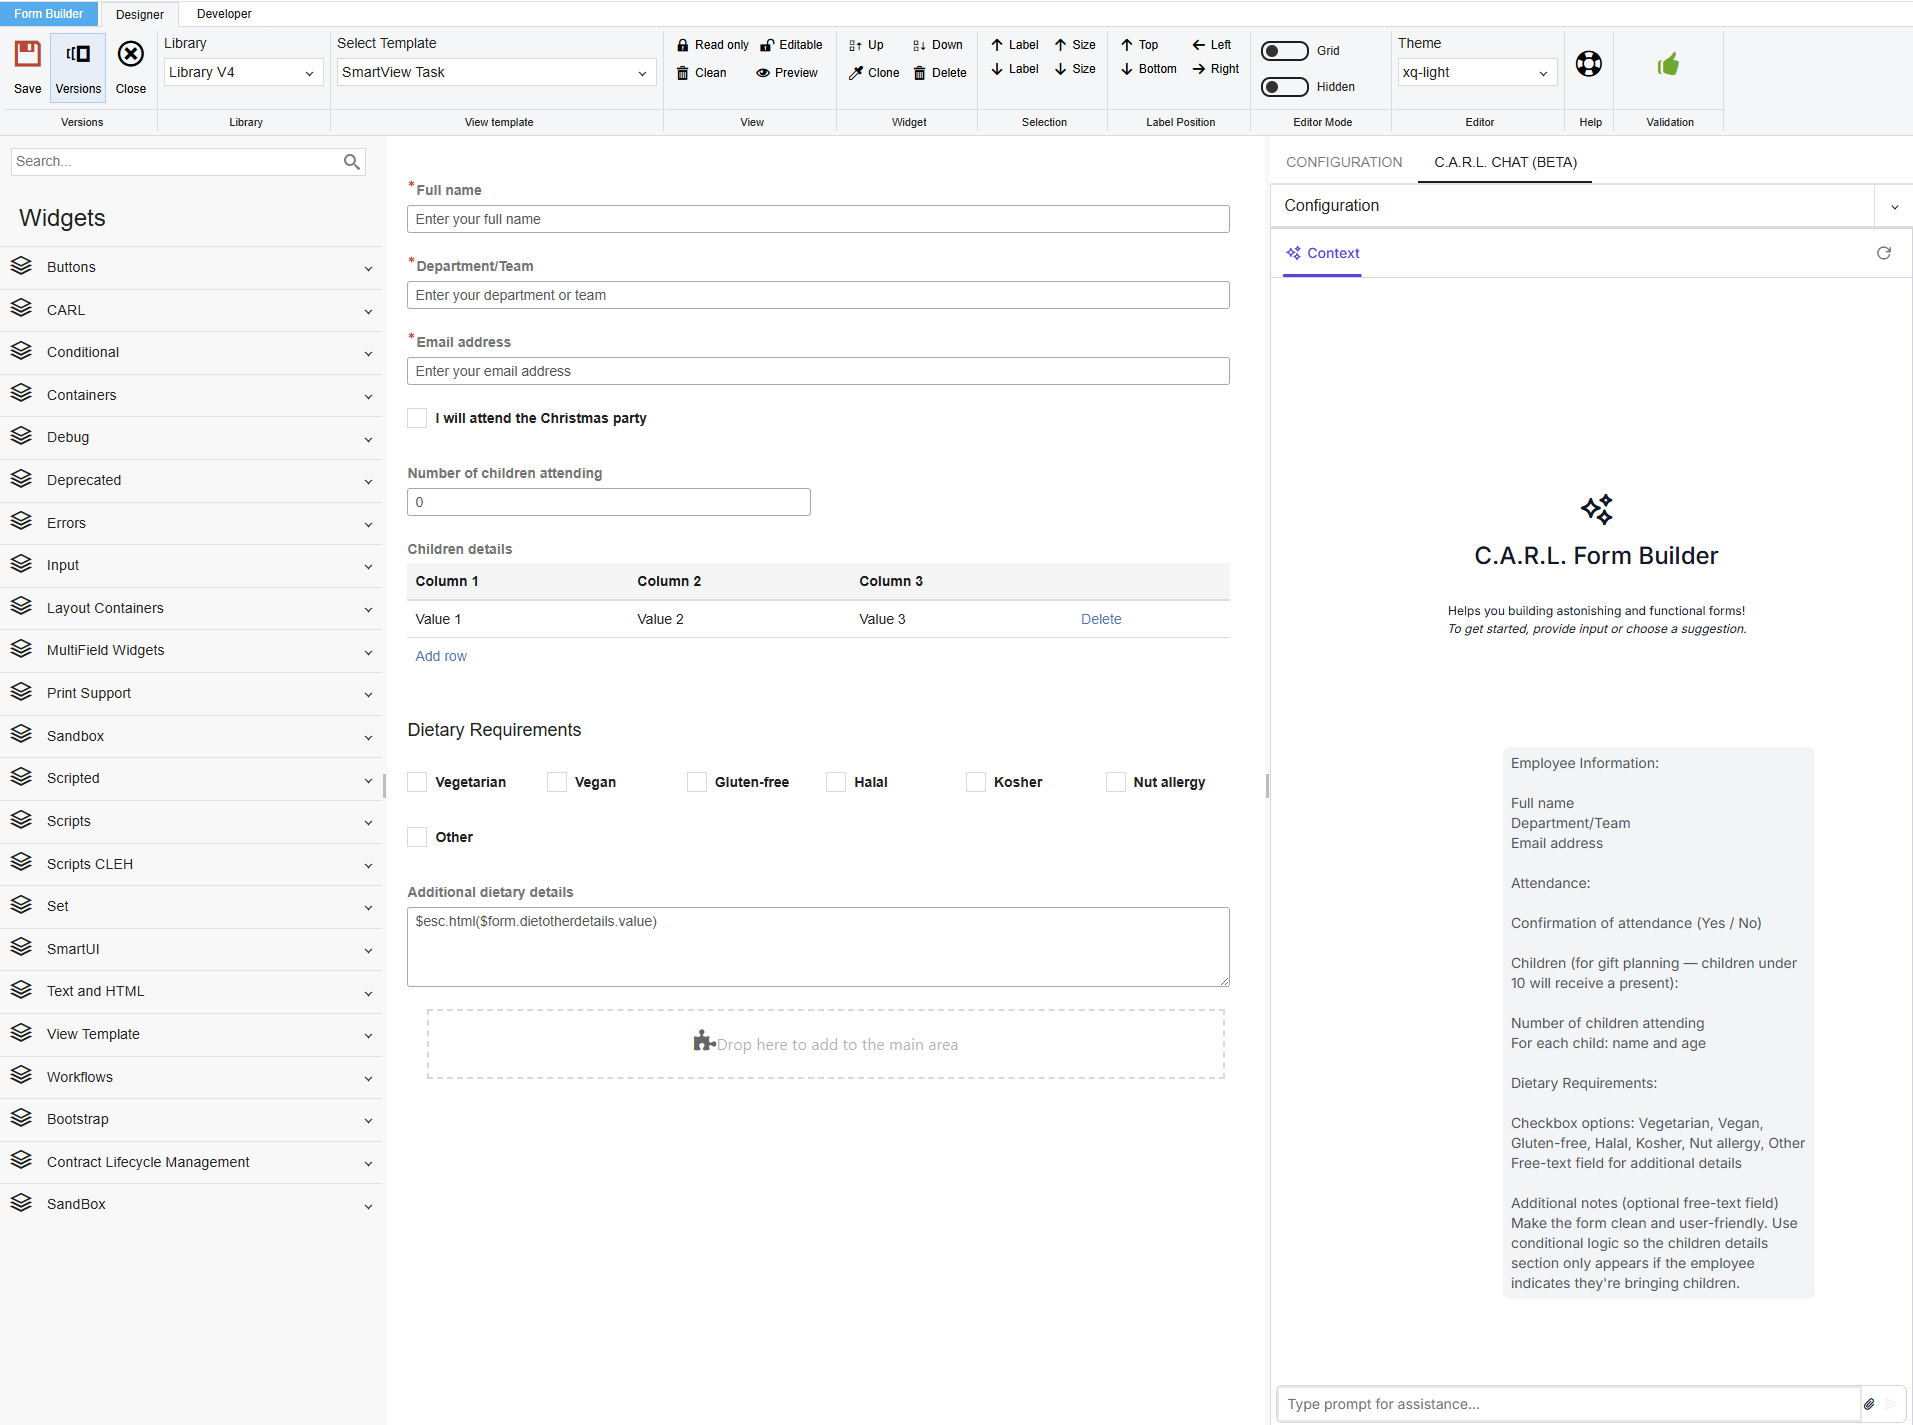Click the Close circle-X icon
Image resolution: width=1913 pixels, height=1425 pixels.
[x=131, y=55]
